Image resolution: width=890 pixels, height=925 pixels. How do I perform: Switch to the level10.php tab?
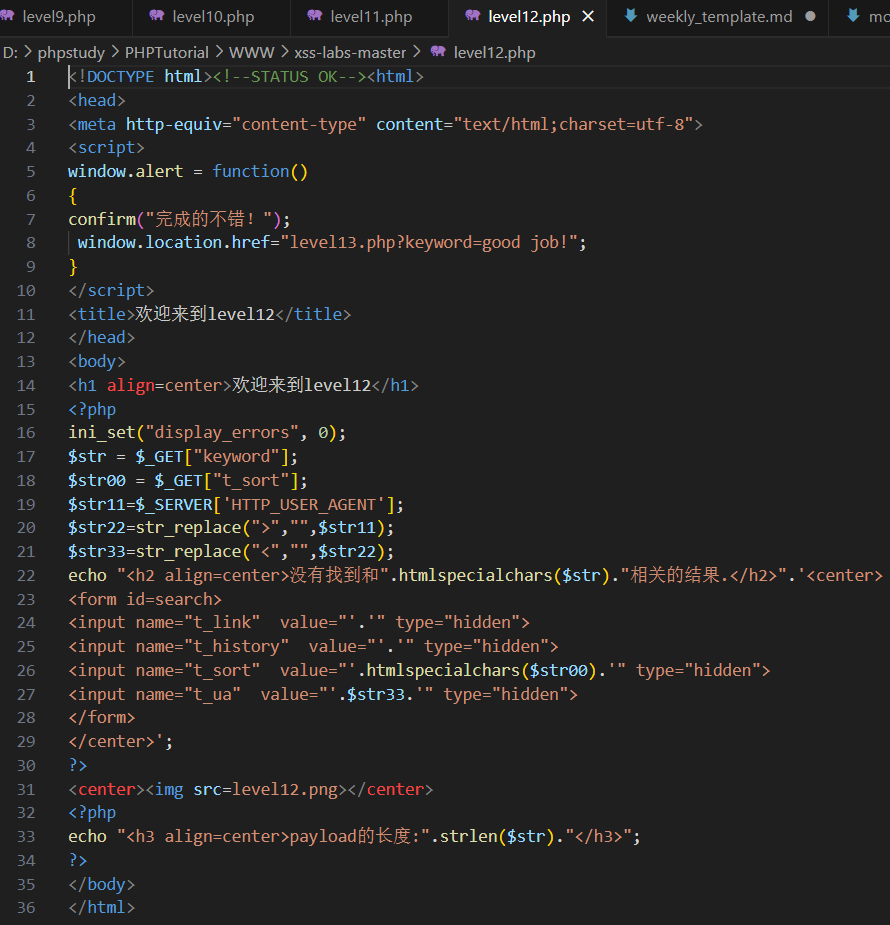tap(212, 17)
